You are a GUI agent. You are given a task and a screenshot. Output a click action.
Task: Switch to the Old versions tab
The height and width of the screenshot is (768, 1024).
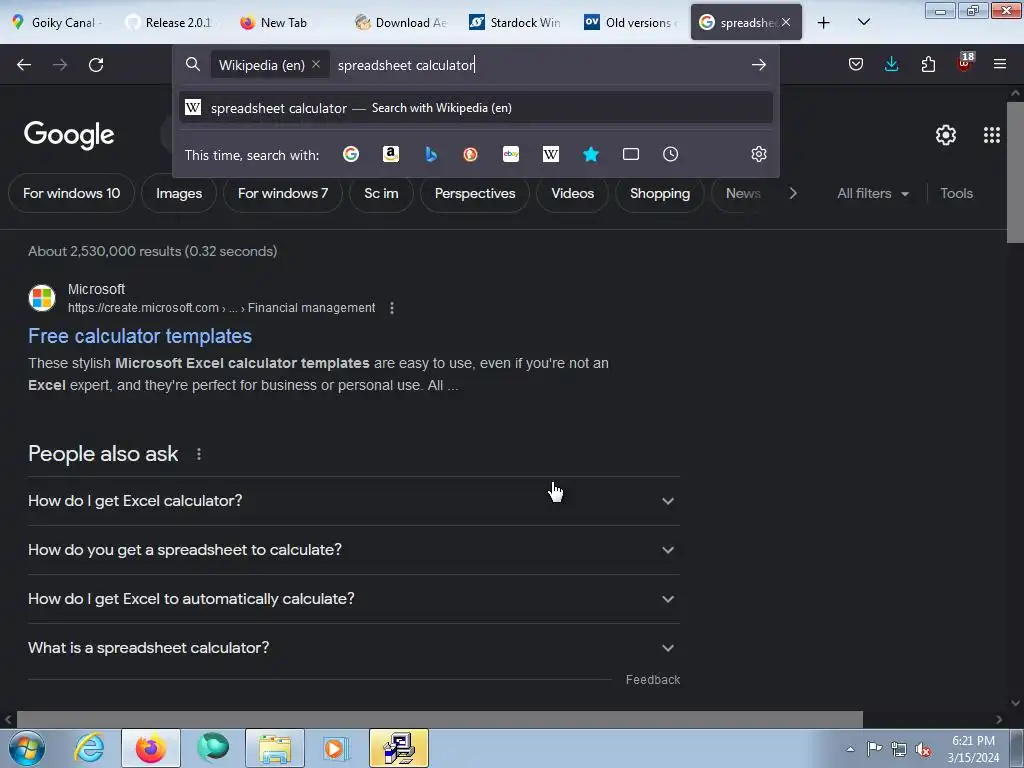tap(630, 22)
